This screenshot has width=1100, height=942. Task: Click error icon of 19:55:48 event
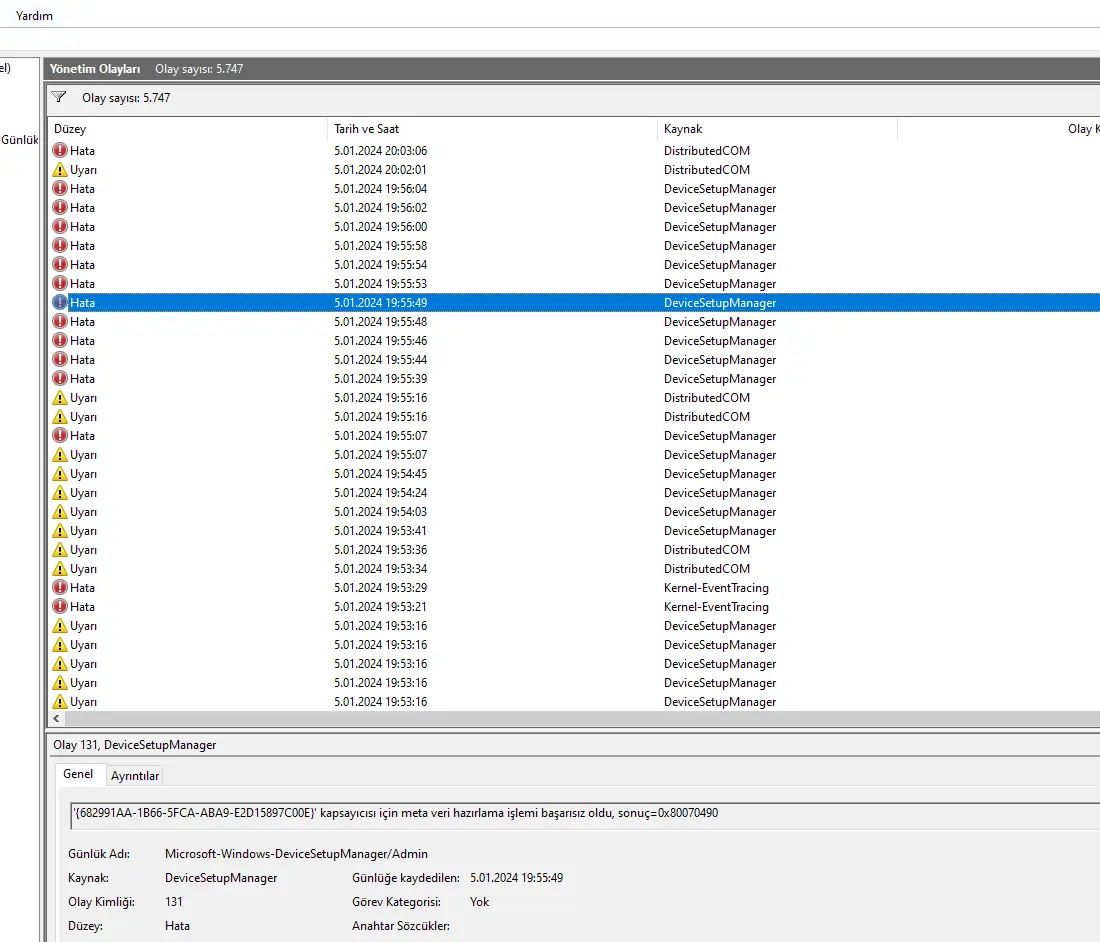60,321
